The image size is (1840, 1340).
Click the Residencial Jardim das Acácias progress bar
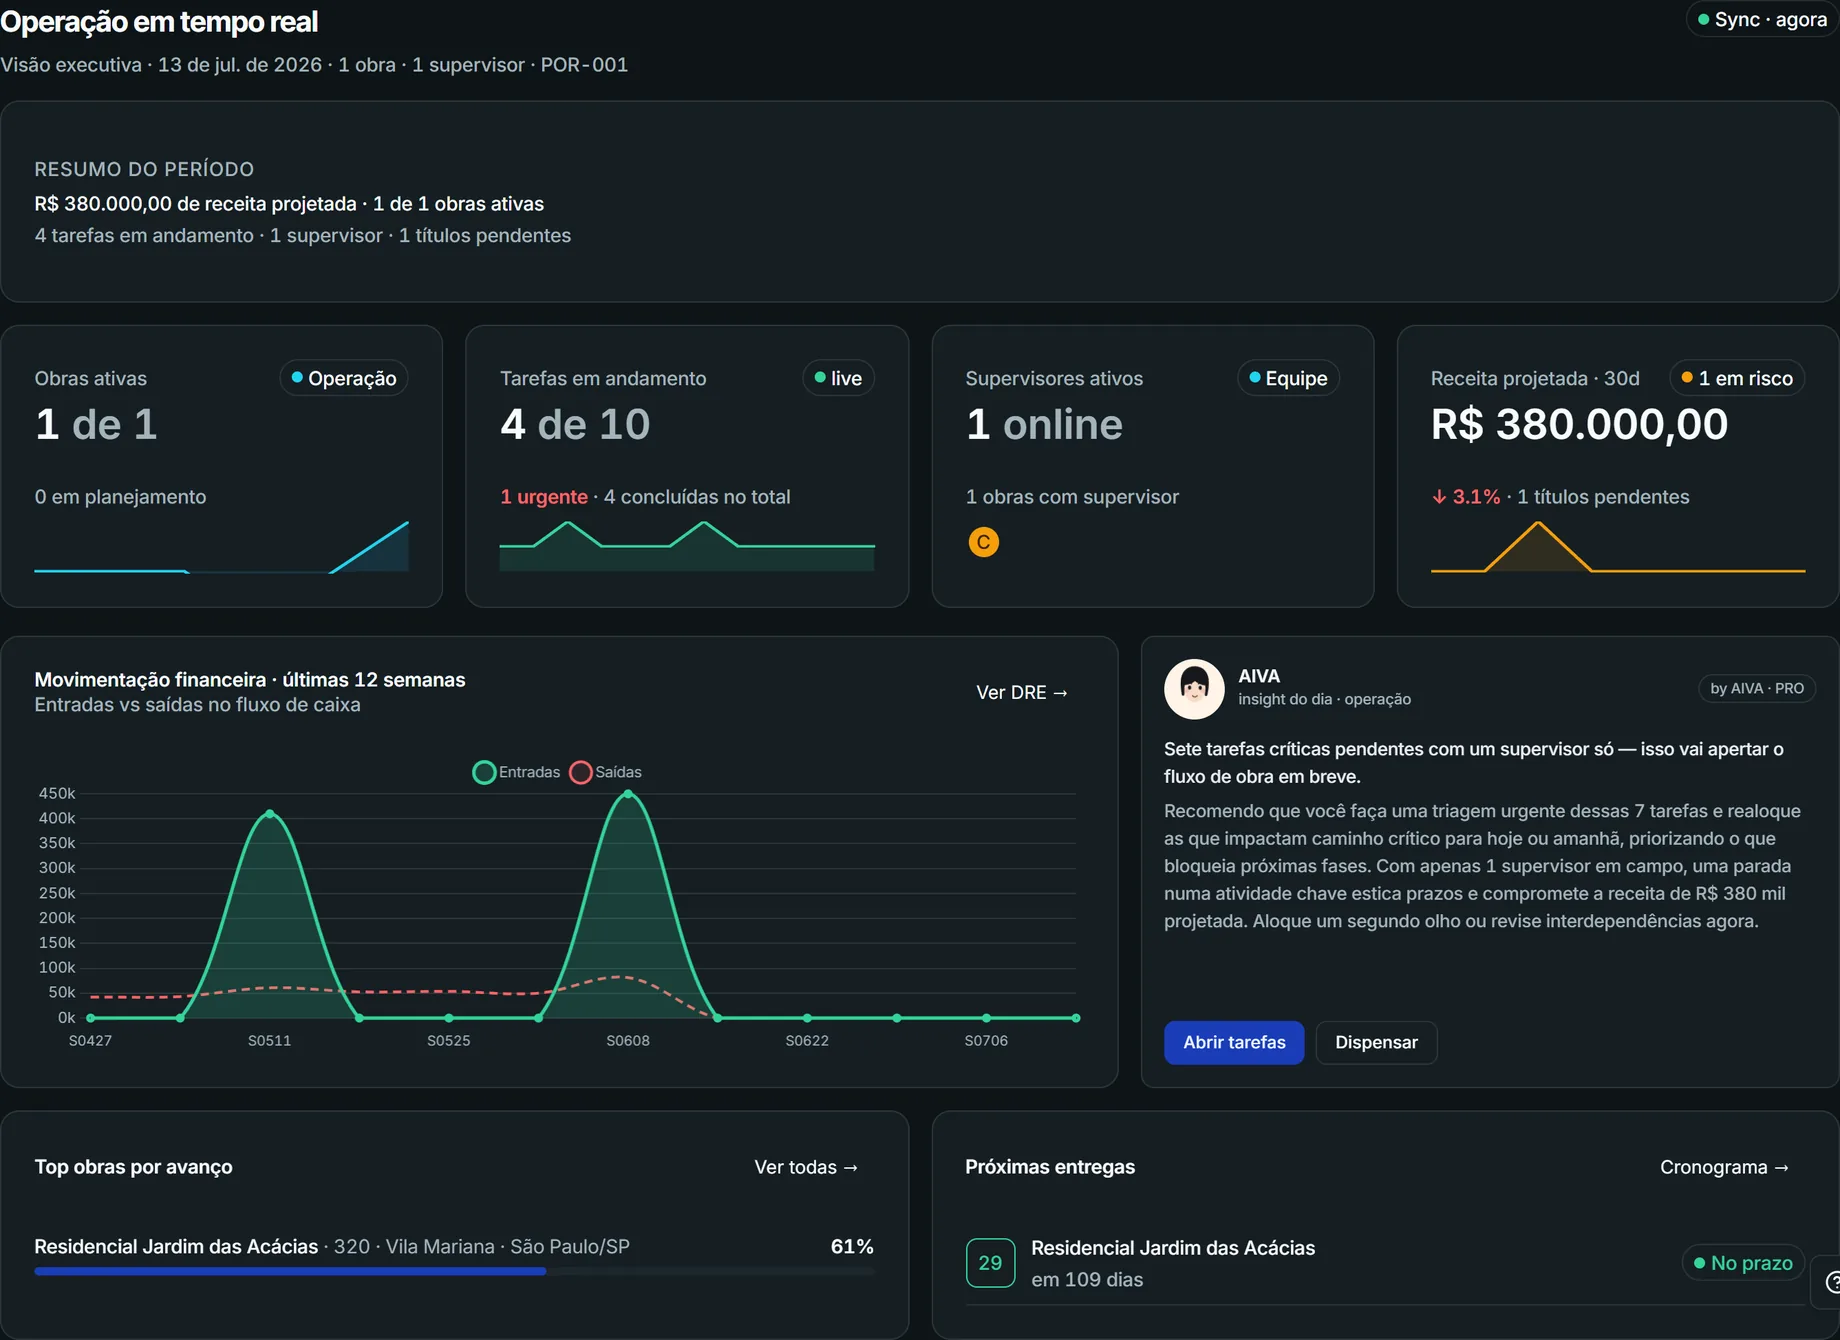point(454,1271)
